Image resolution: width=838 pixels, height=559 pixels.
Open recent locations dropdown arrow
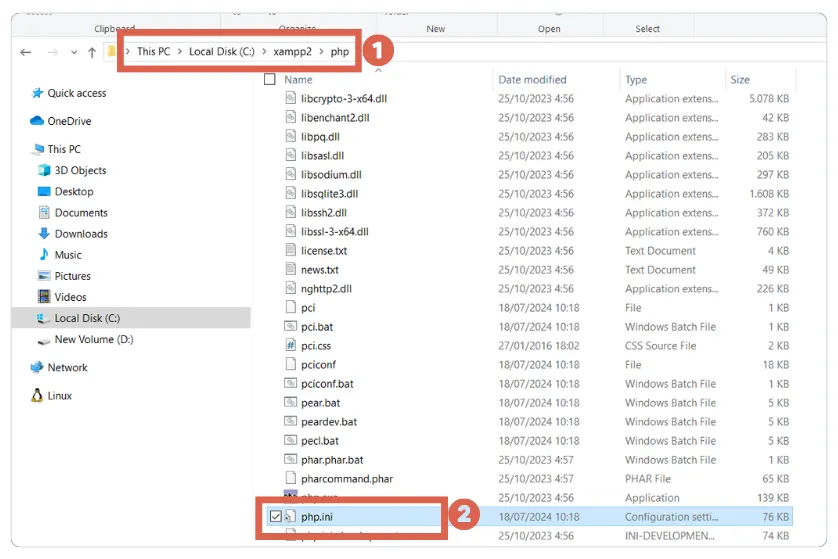tap(74, 52)
